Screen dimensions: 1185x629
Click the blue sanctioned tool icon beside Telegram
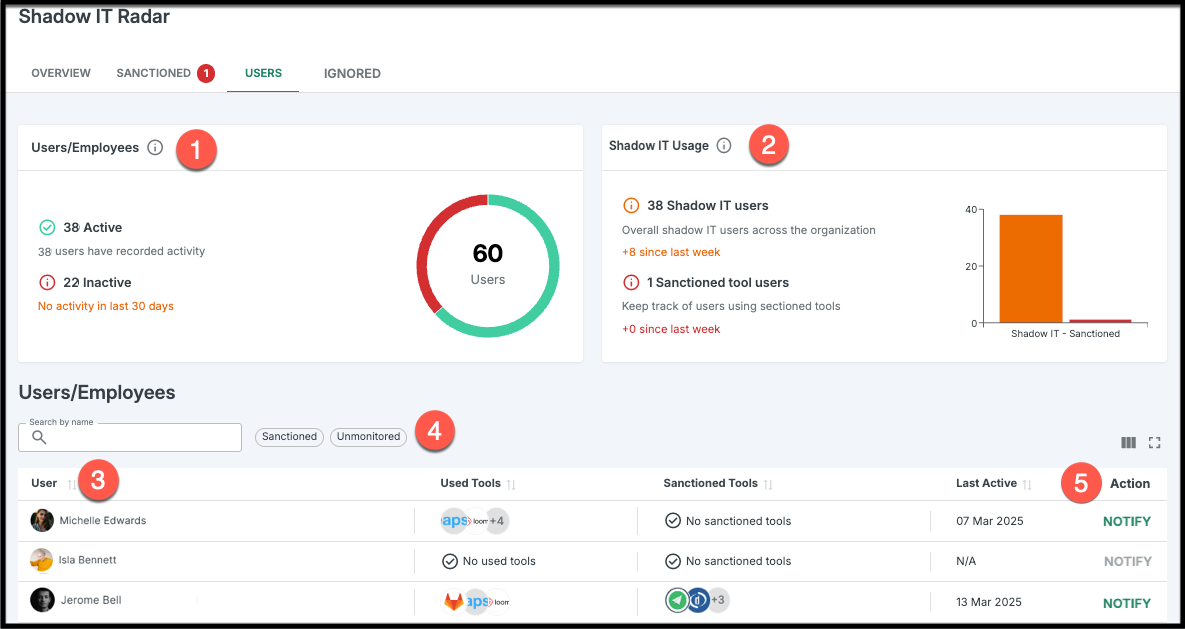pos(698,601)
